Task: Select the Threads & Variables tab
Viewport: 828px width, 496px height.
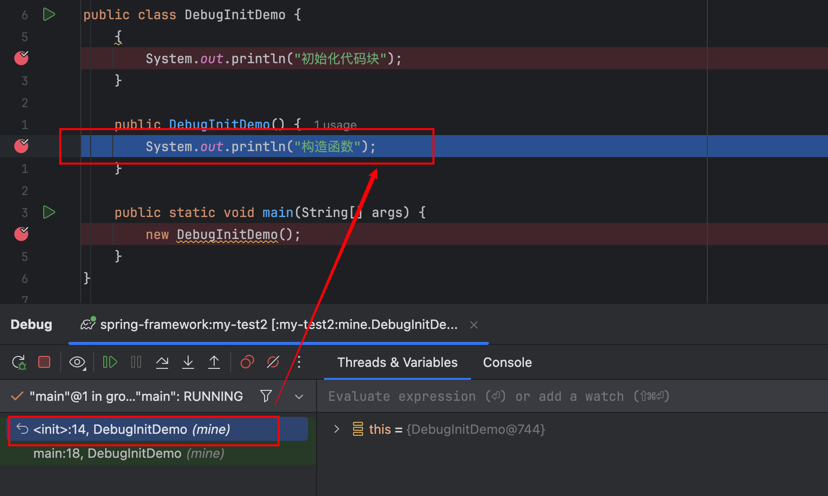Action: pyautogui.click(x=397, y=362)
